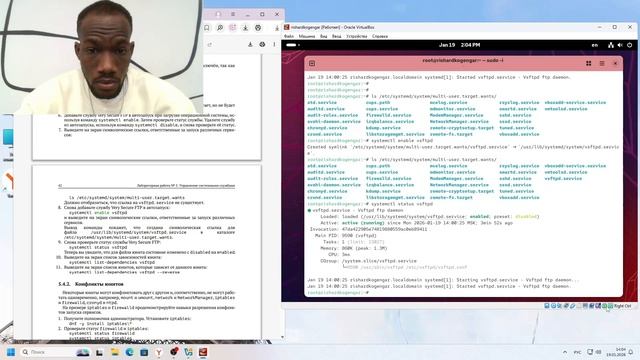Open new tab button in terminal header
Image resolution: width=640 pixels, height=360 pixels.
312,64
